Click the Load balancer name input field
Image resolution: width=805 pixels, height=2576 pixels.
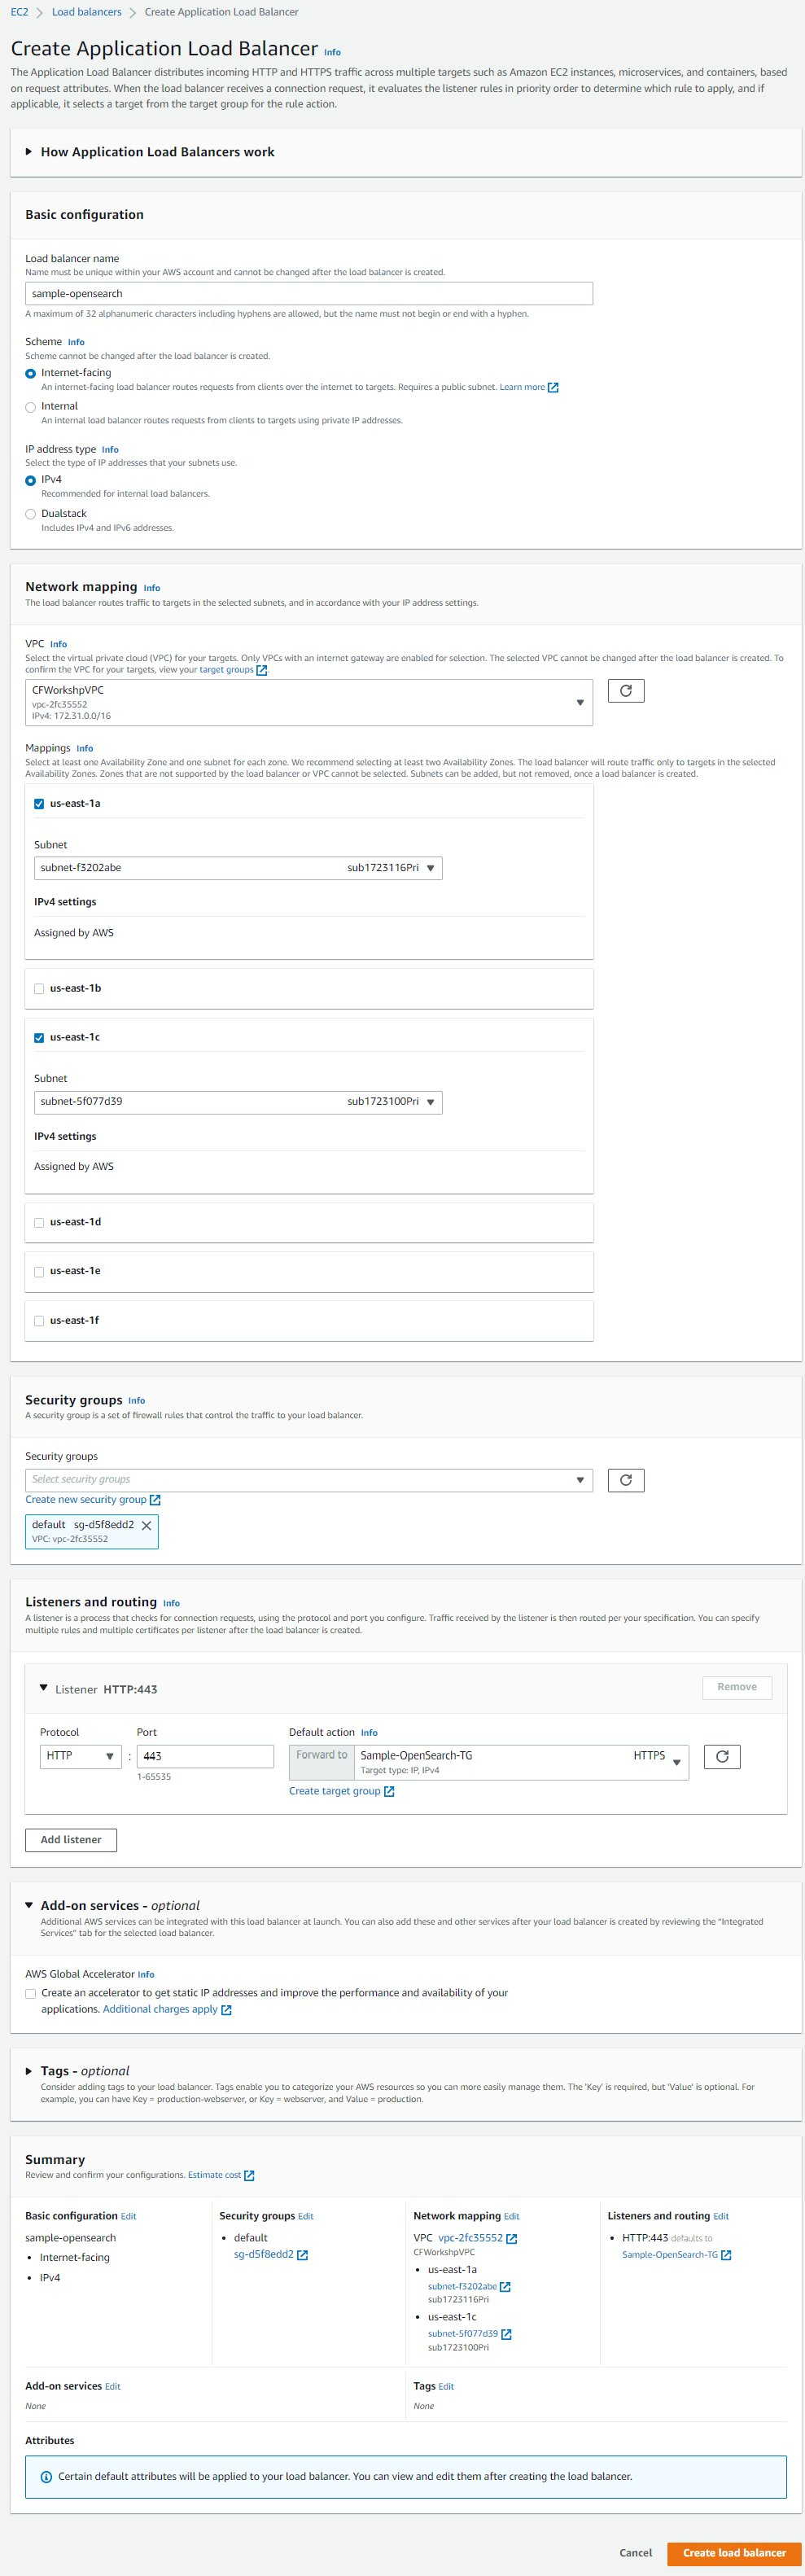coord(308,294)
